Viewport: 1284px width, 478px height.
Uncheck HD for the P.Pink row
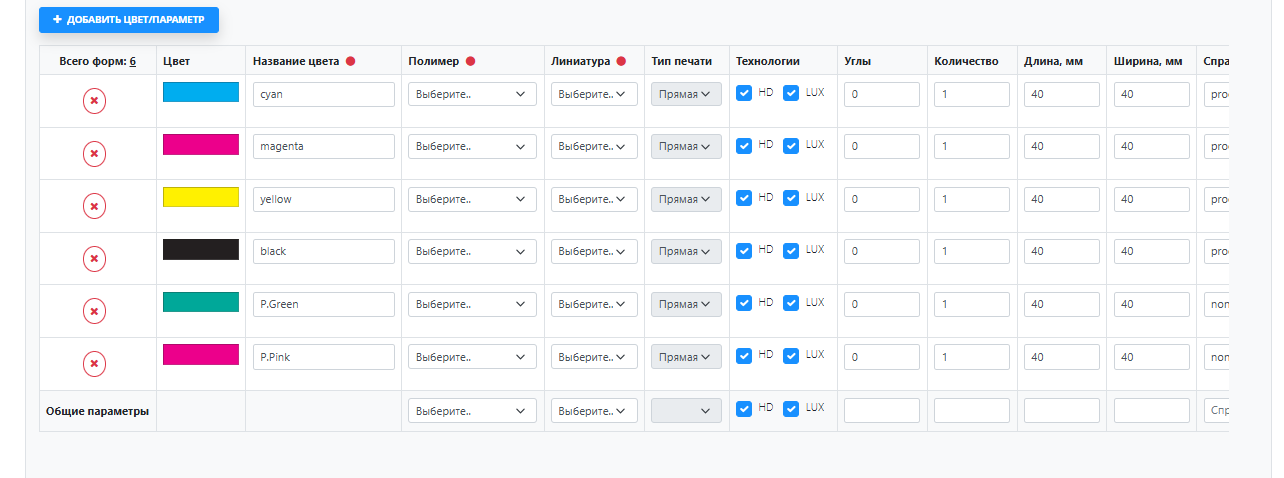(x=744, y=355)
